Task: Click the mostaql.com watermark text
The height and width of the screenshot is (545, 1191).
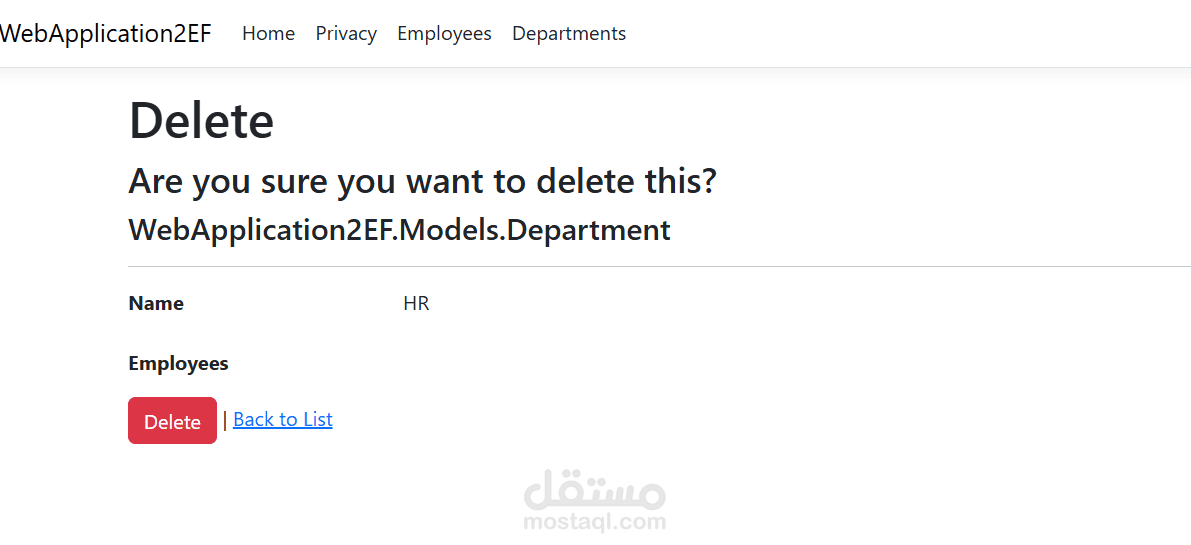Action: (595, 521)
